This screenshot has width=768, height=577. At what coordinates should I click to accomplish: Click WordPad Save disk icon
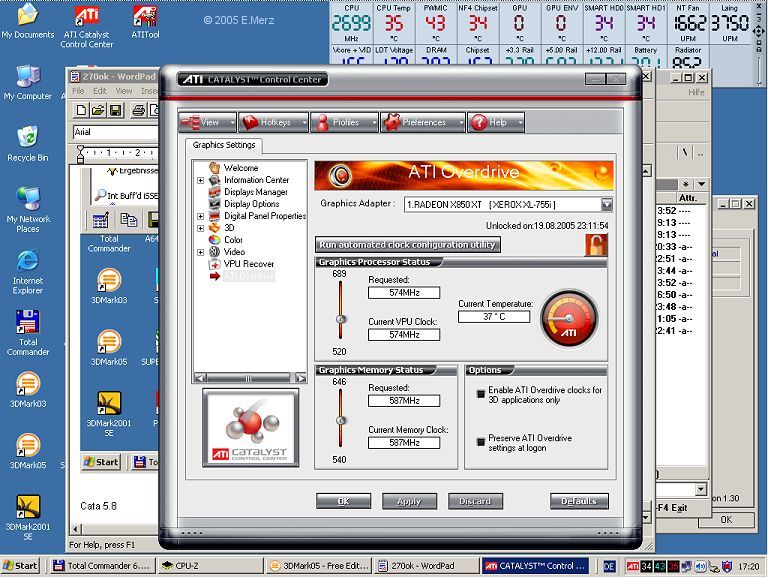pos(115,111)
